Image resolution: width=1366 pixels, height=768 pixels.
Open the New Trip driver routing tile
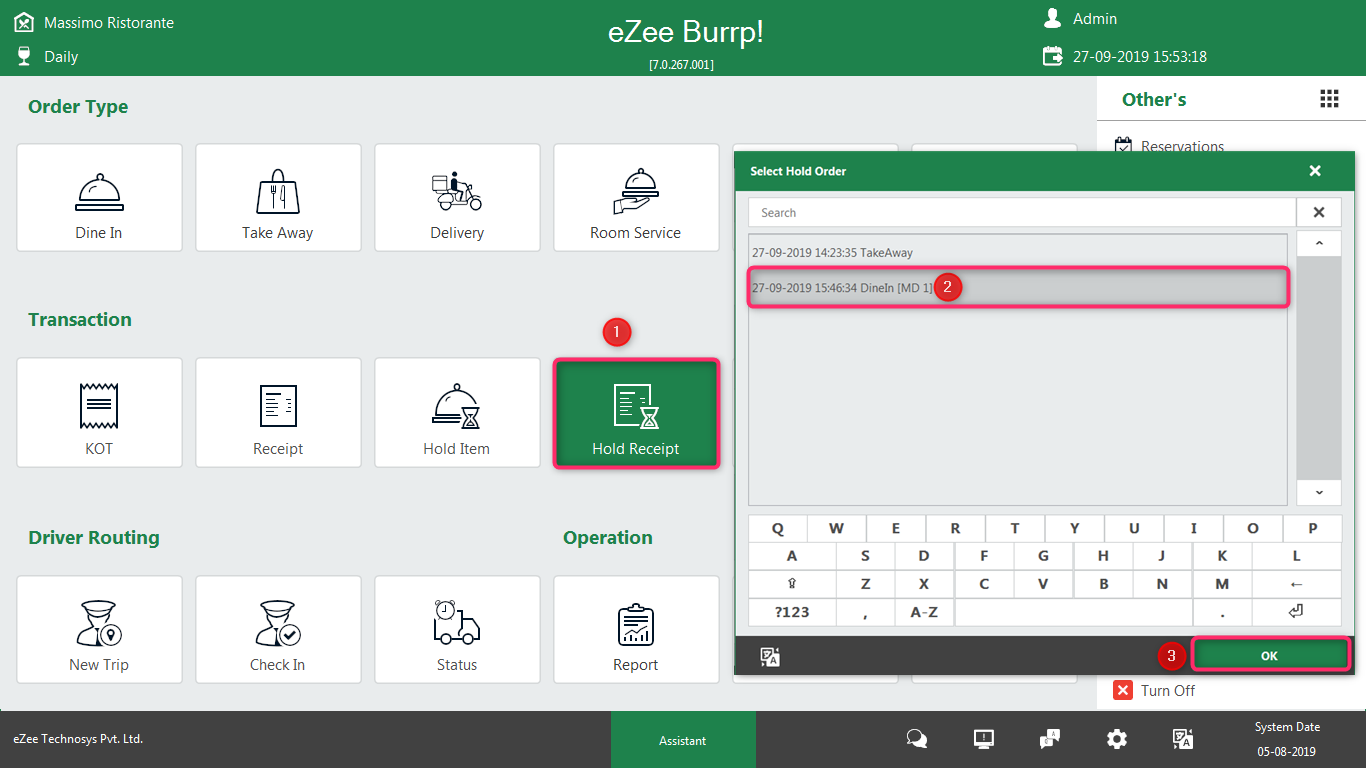tap(99, 629)
